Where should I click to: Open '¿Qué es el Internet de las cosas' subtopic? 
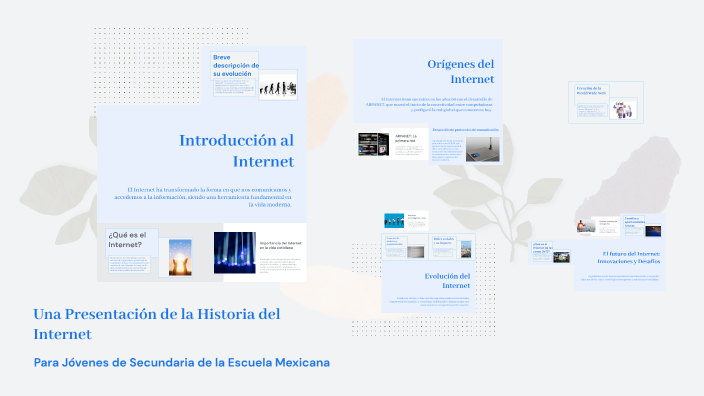[x=542, y=248]
